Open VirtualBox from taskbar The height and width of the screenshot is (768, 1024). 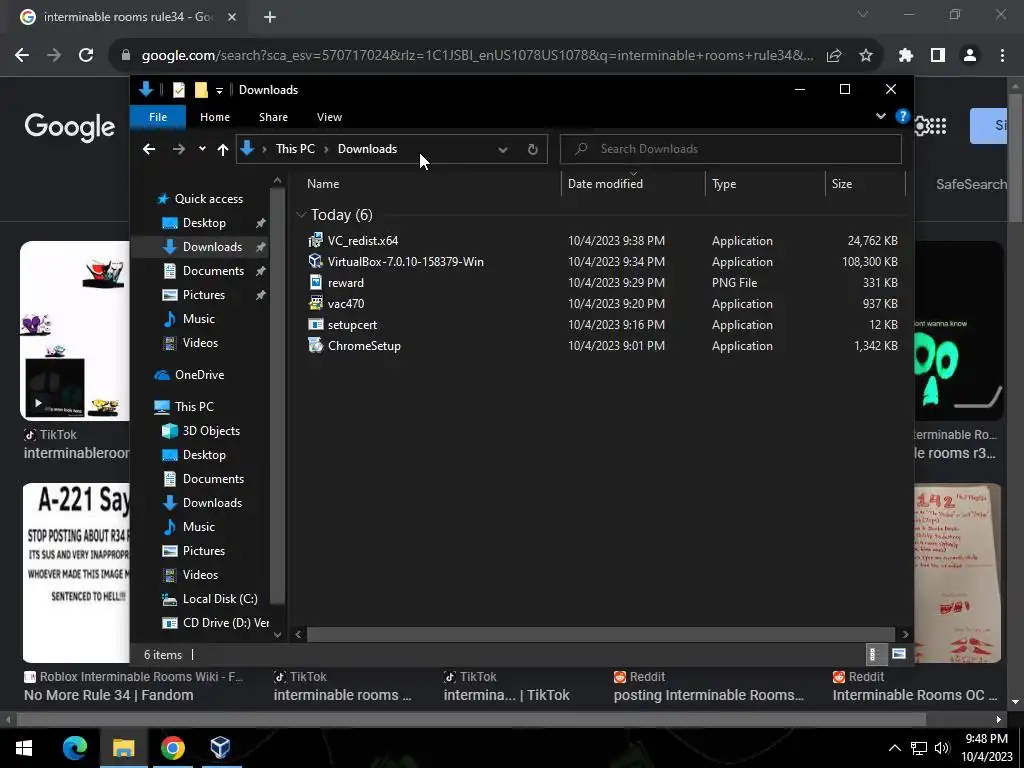click(220, 747)
